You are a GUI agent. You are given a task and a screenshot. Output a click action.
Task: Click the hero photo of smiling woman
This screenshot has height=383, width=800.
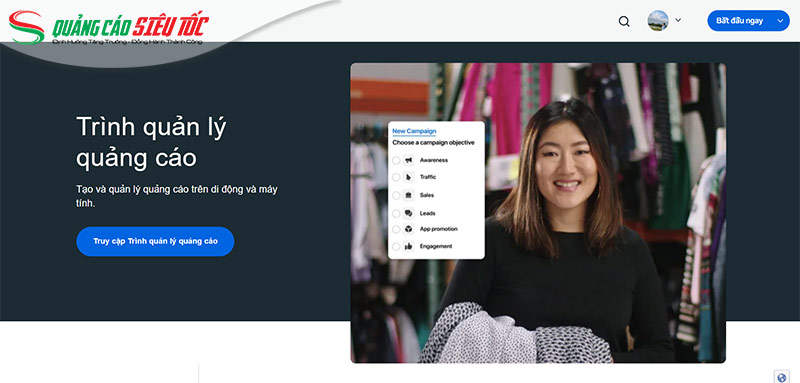538,213
